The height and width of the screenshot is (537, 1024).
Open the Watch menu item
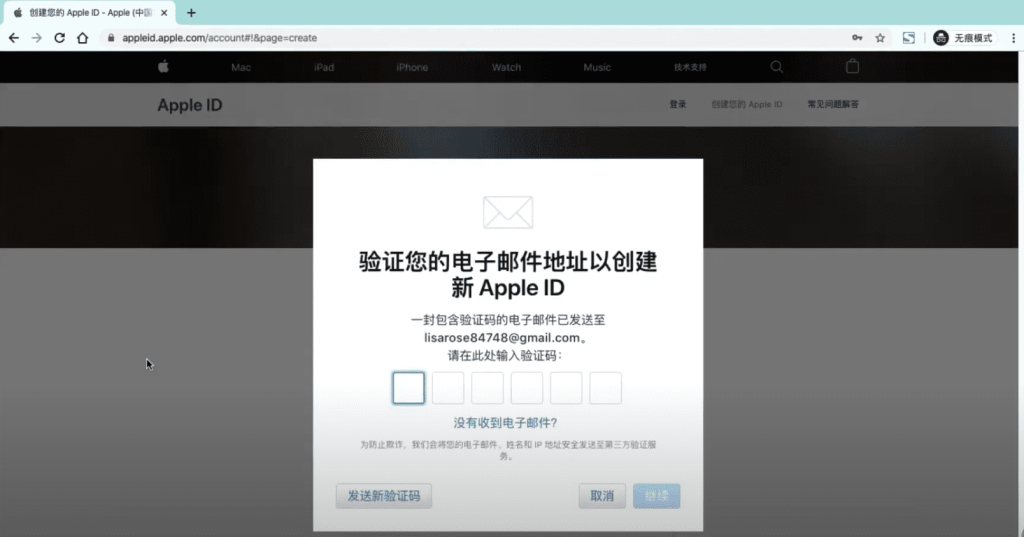506,67
